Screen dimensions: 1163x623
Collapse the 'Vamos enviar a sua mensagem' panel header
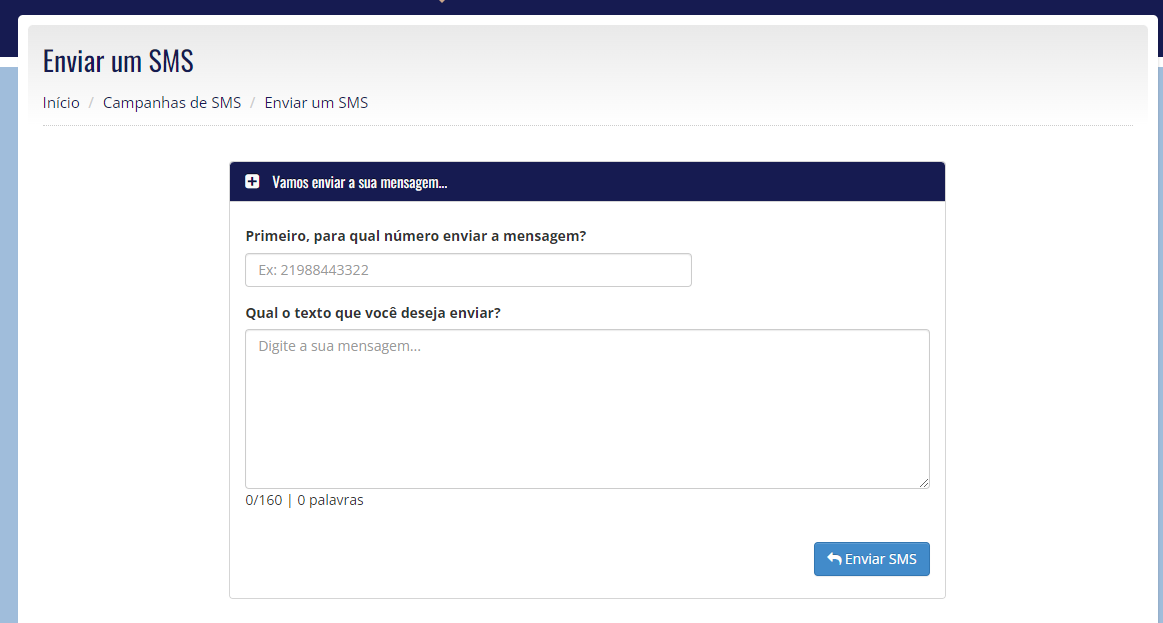coord(587,182)
